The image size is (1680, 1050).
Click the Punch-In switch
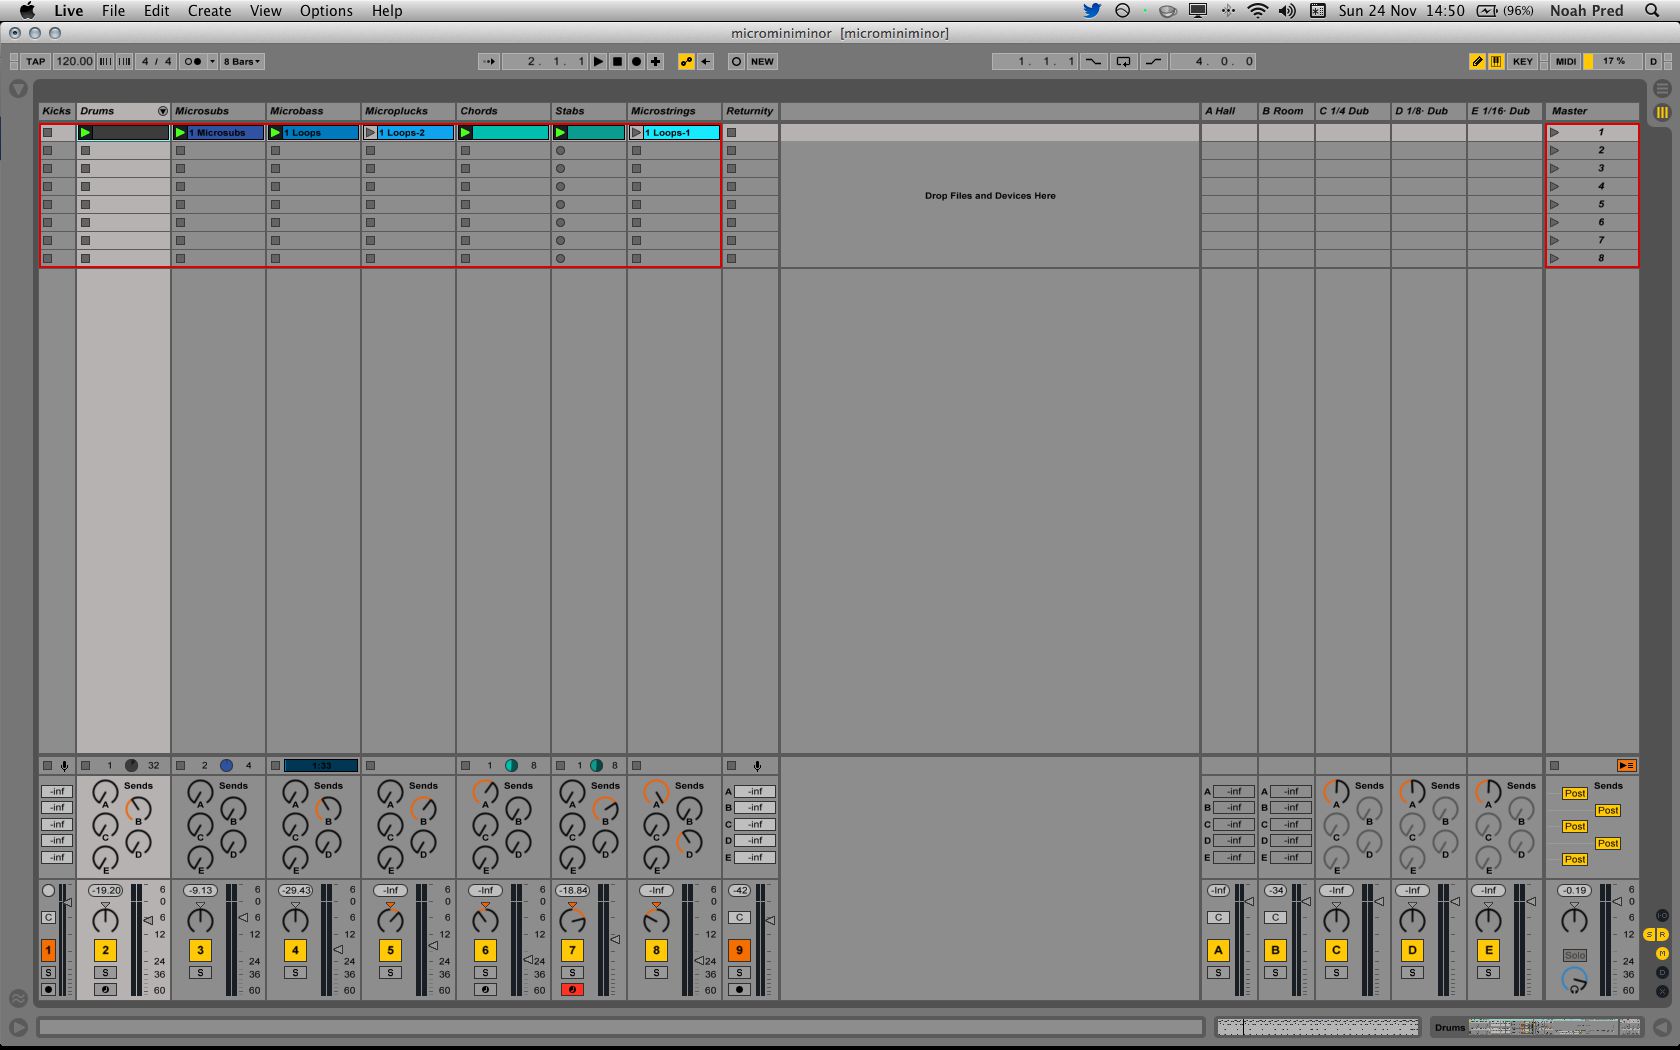[1093, 61]
